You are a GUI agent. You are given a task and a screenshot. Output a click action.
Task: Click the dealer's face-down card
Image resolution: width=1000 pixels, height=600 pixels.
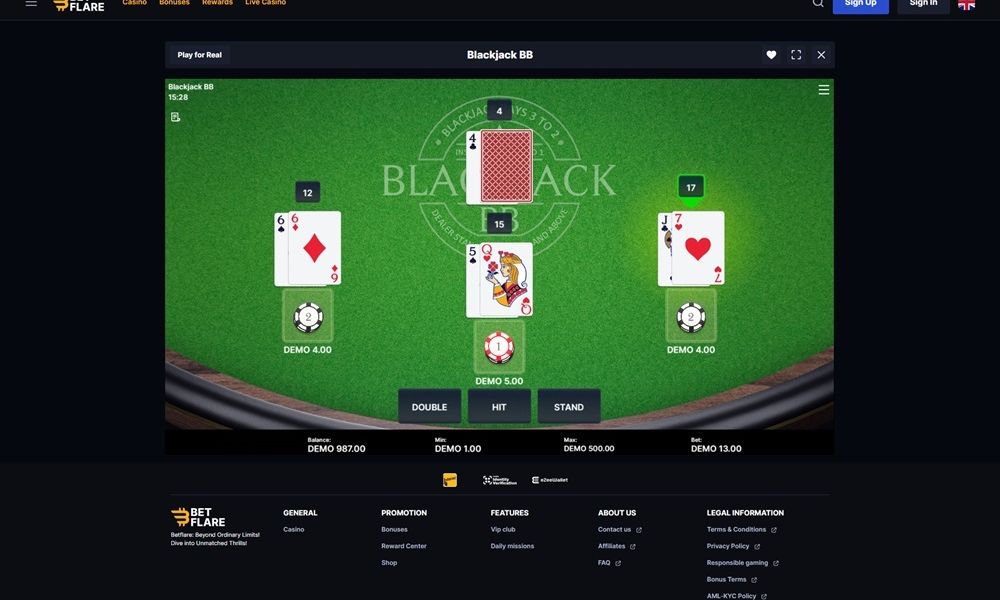[506, 166]
